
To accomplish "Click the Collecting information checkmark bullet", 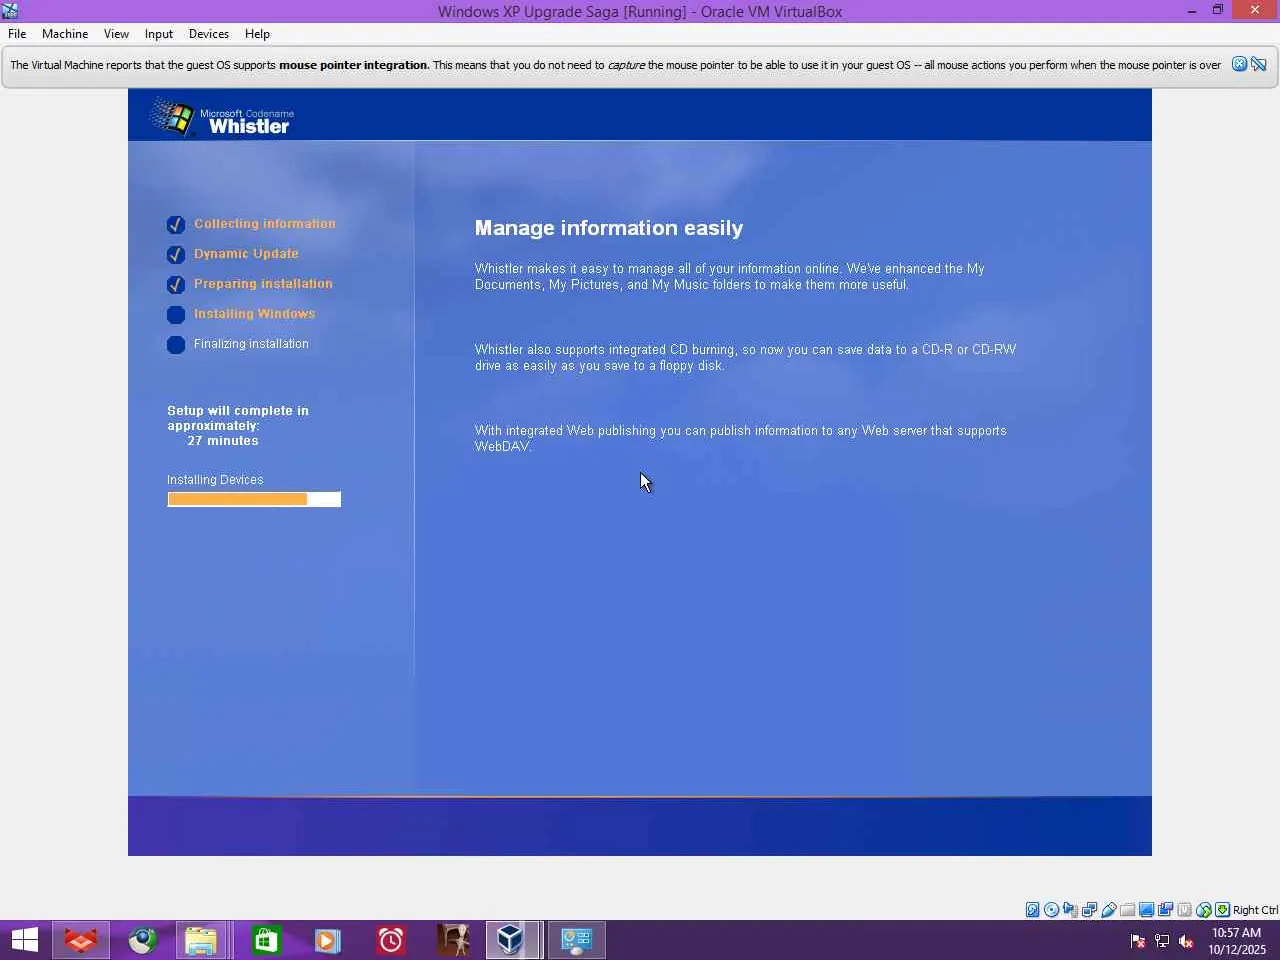I will 176,225.
